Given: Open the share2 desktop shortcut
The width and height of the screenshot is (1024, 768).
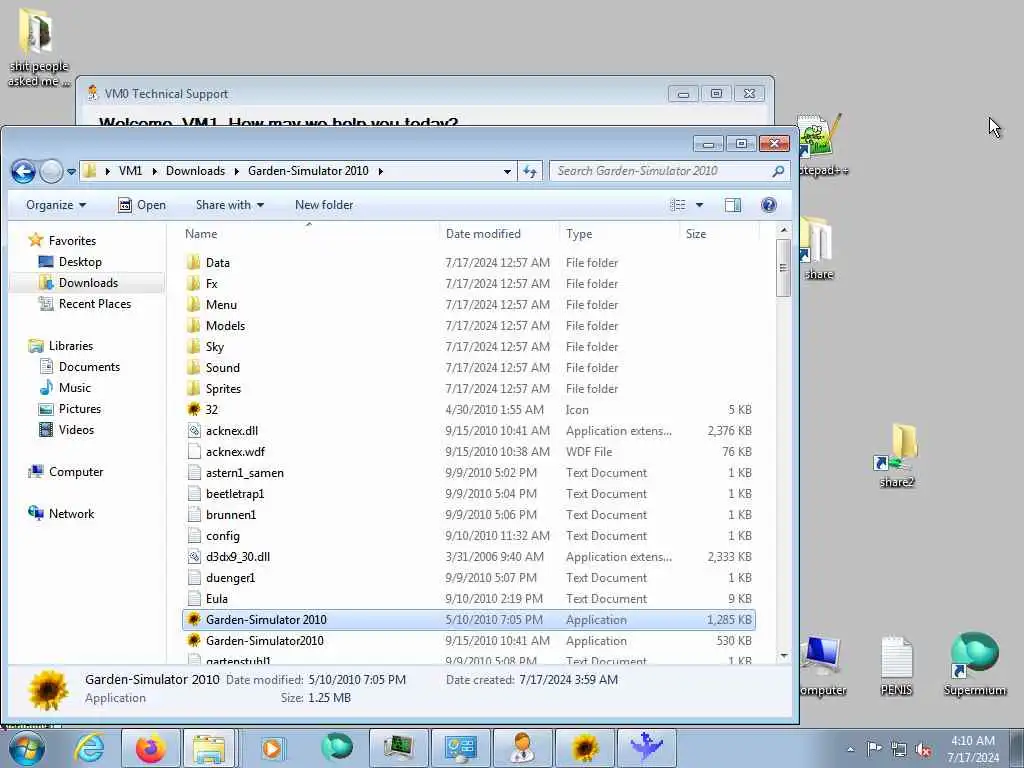Looking at the screenshot, I should 897,456.
